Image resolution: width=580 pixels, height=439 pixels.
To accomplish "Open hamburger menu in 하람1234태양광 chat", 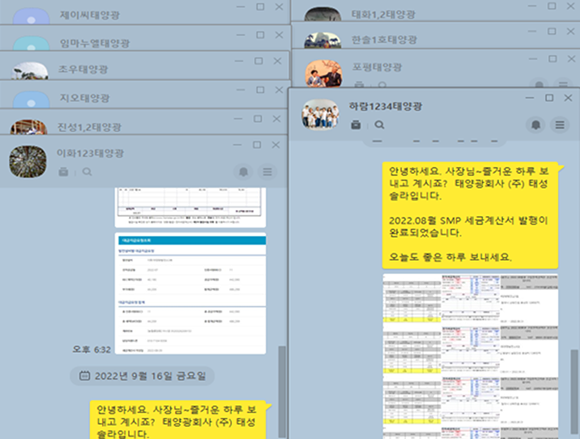I will [x=560, y=125].
